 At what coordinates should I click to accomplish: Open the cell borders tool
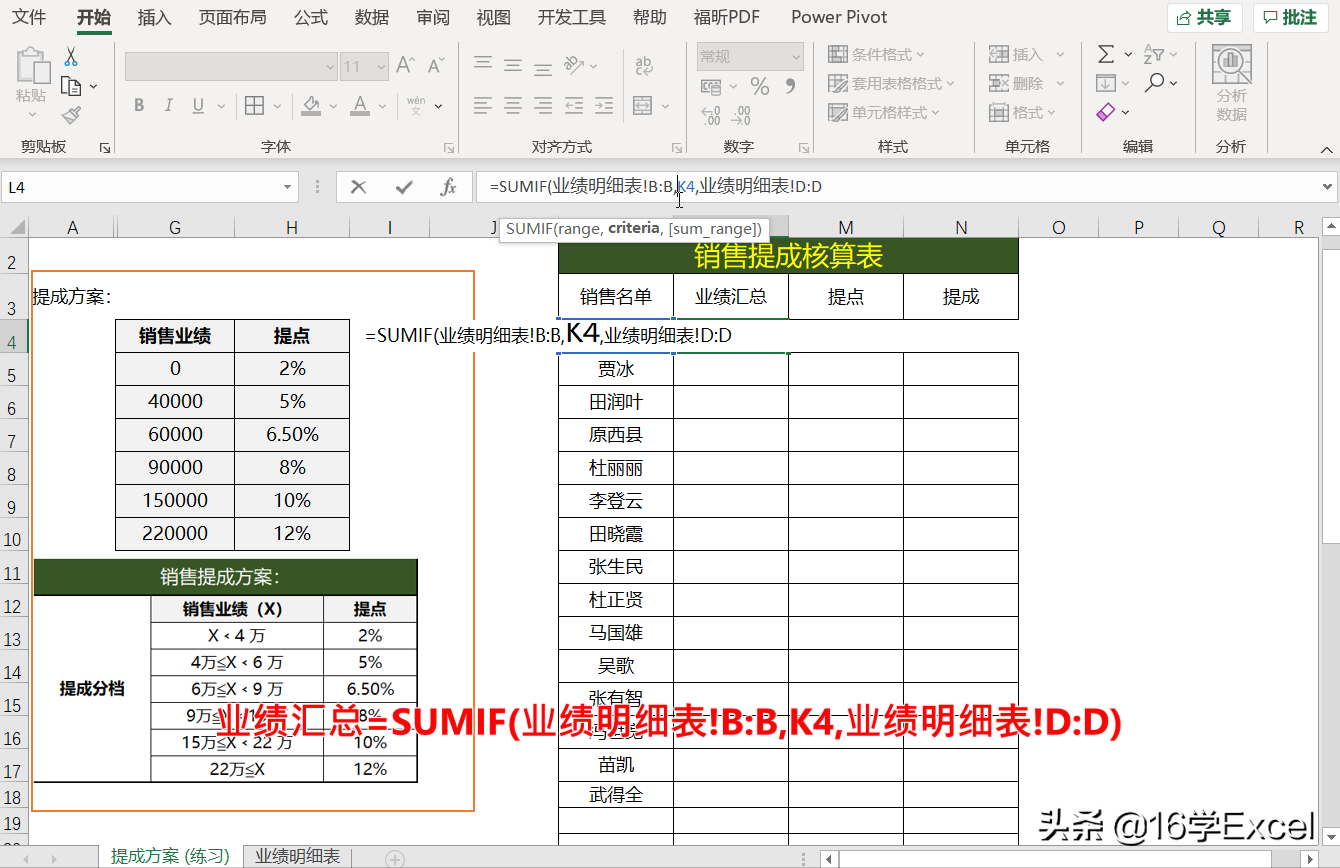pos(254,105)
